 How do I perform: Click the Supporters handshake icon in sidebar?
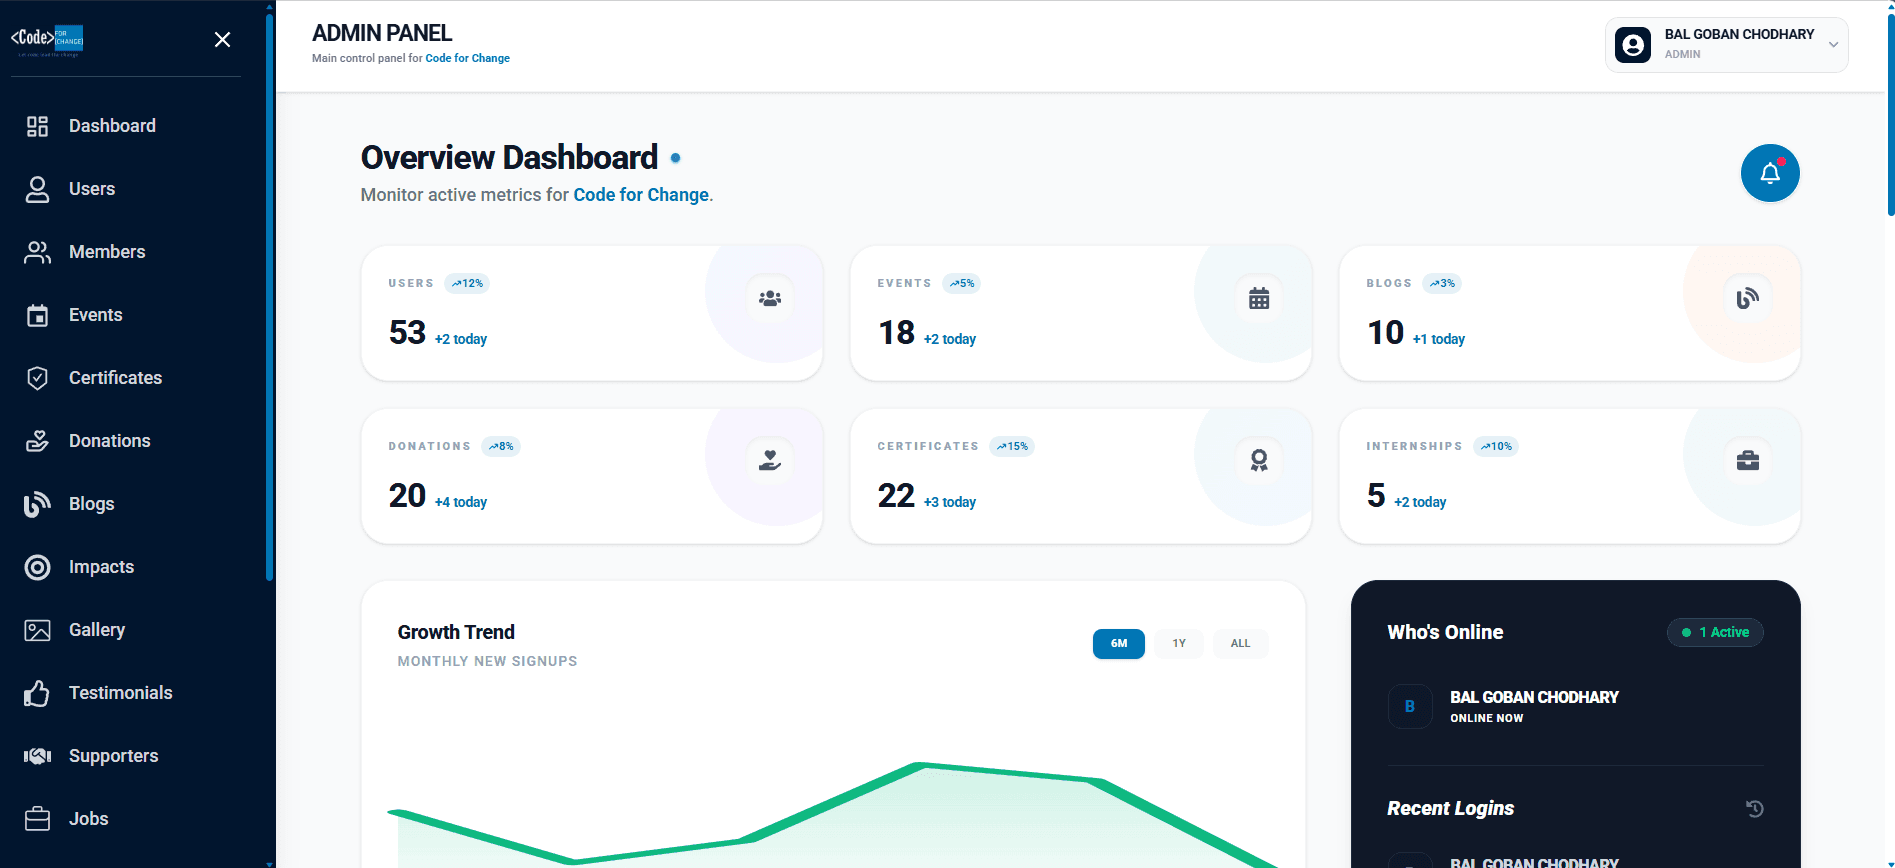[x=37, y=756]
